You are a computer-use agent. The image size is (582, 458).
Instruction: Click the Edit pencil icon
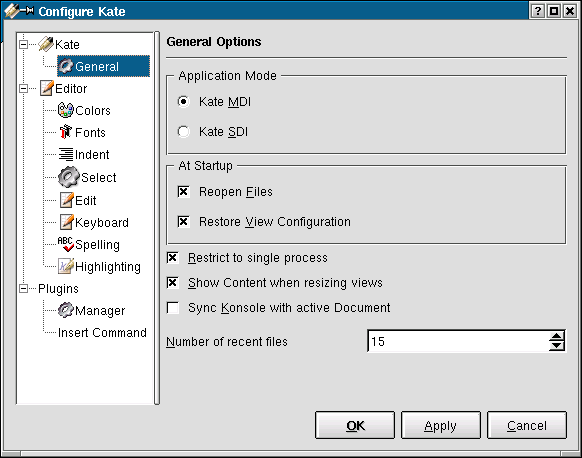pyautogui.click(x=66, y=200)
